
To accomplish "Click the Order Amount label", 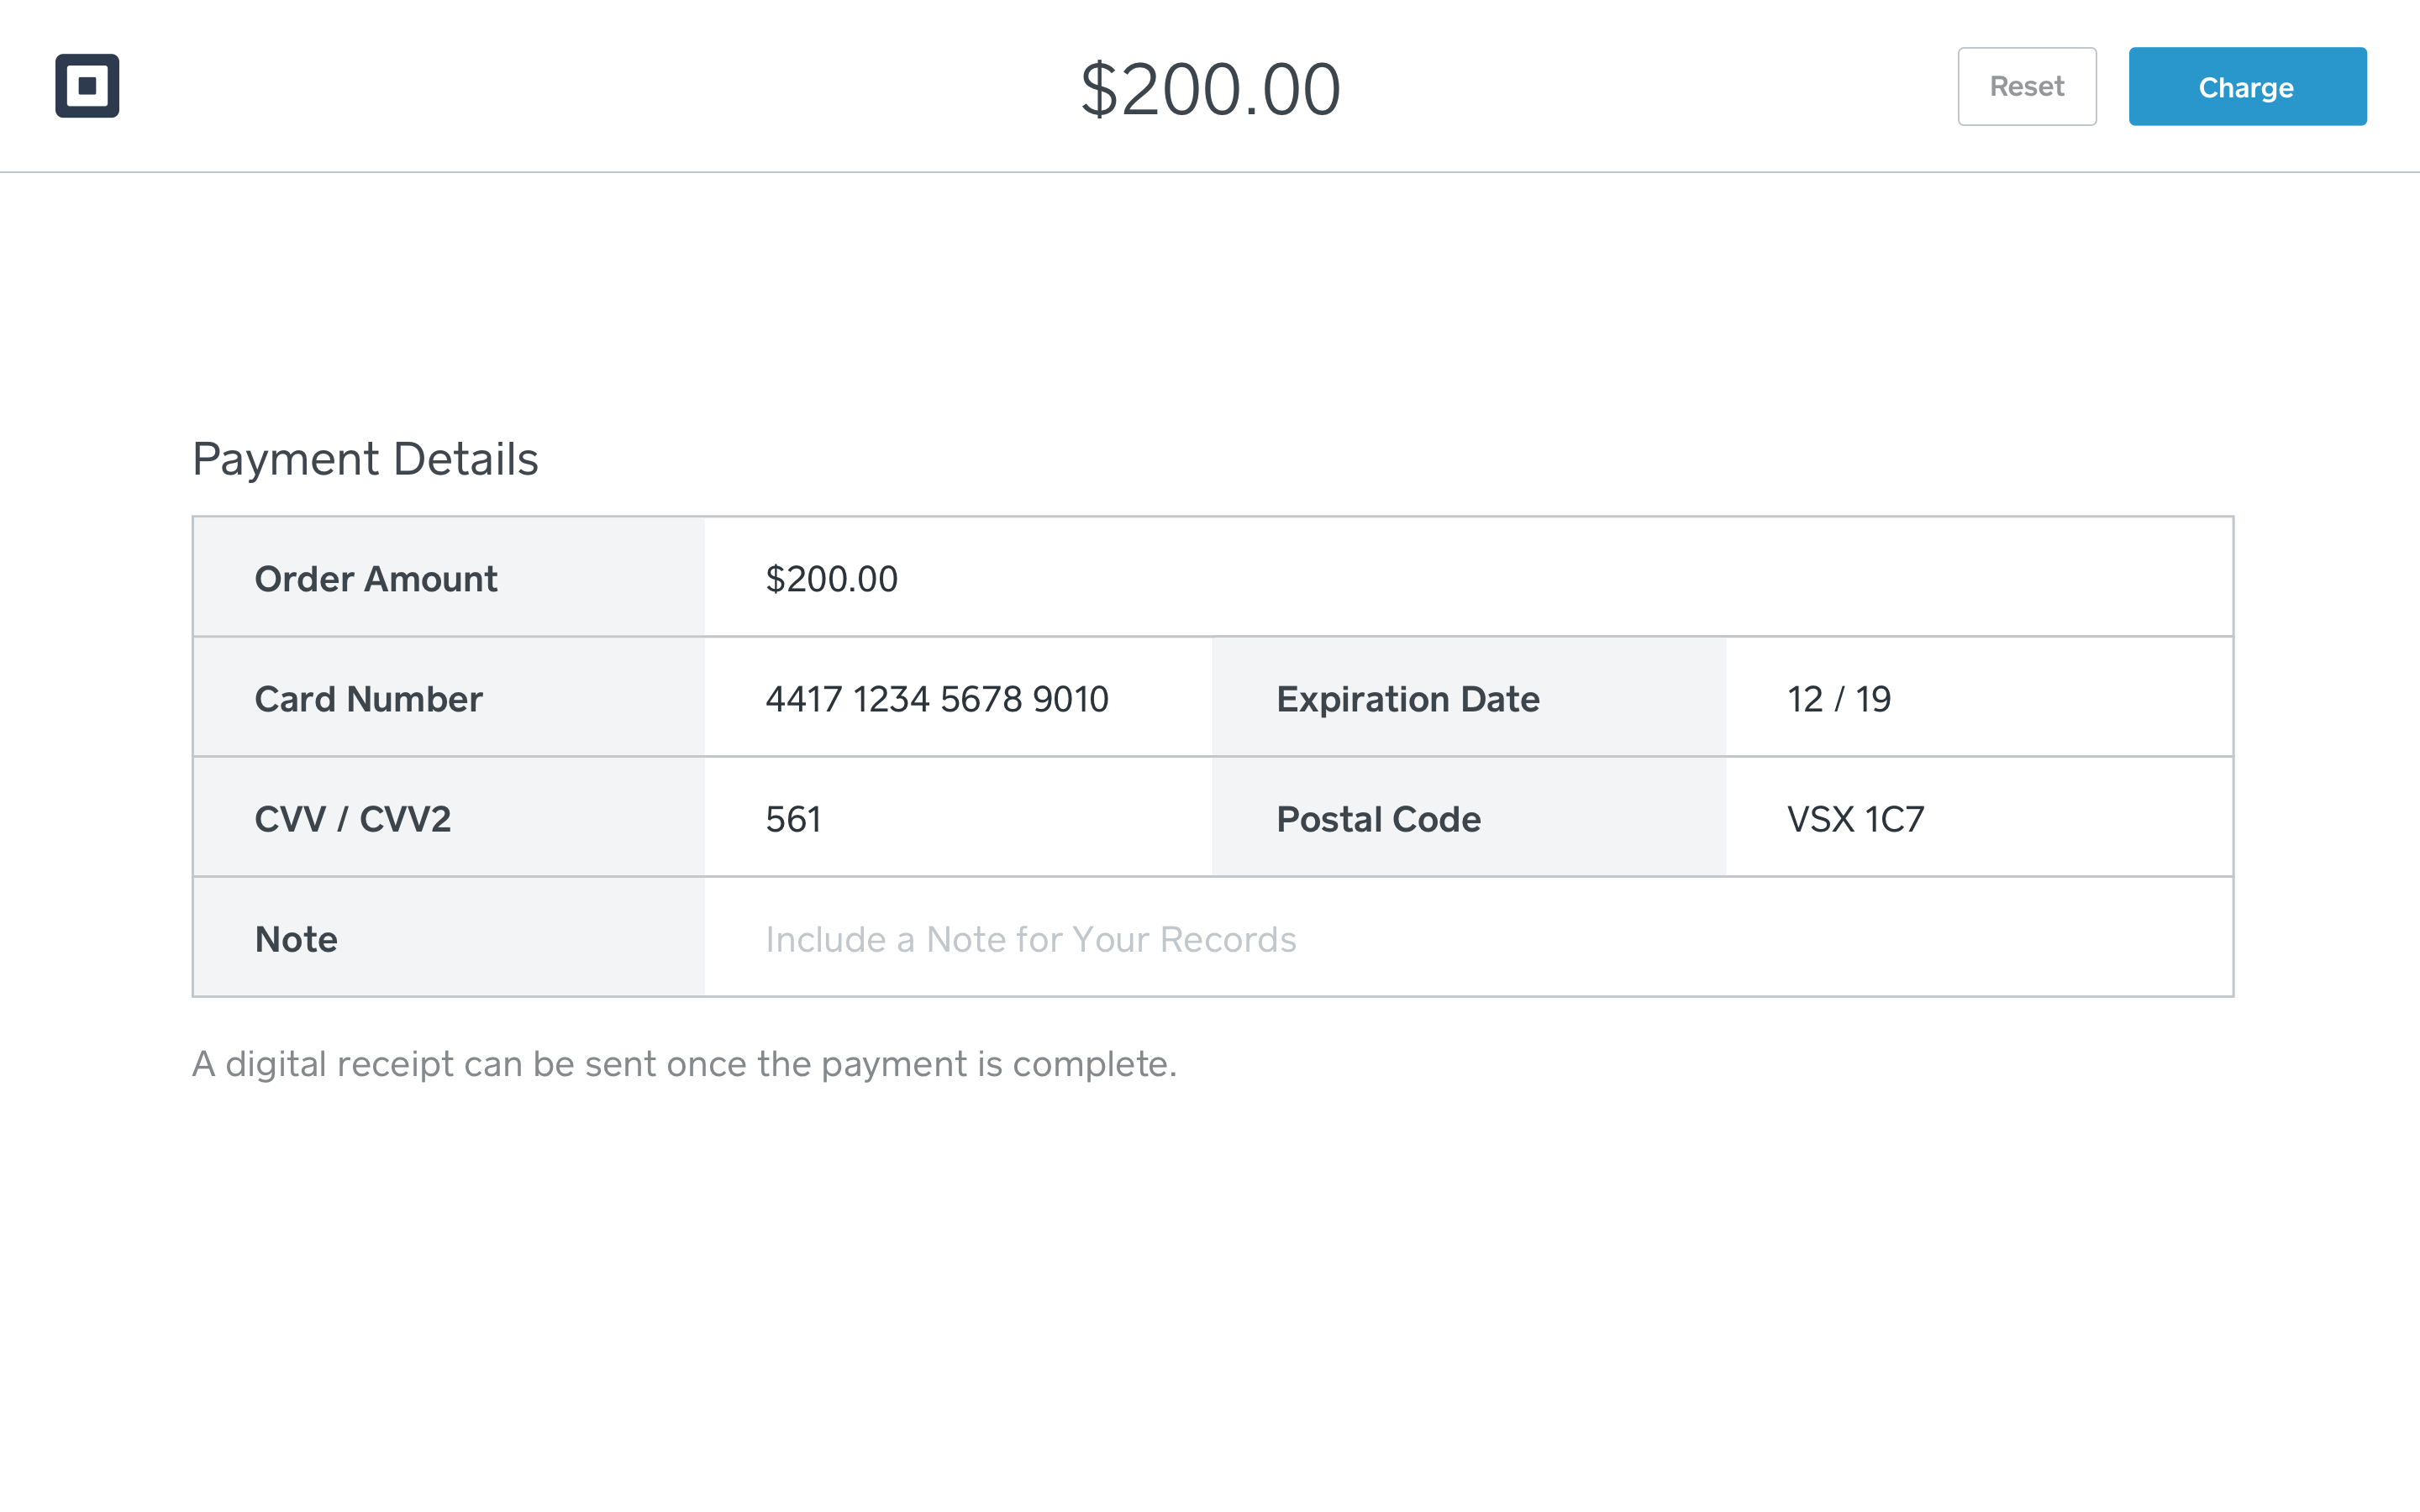I will (376, 579).
